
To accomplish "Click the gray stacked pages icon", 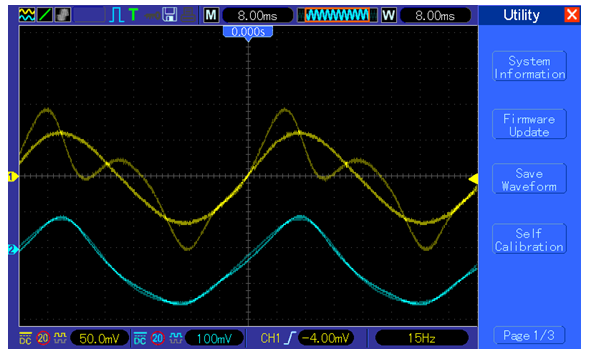I will tap(63, 15).
